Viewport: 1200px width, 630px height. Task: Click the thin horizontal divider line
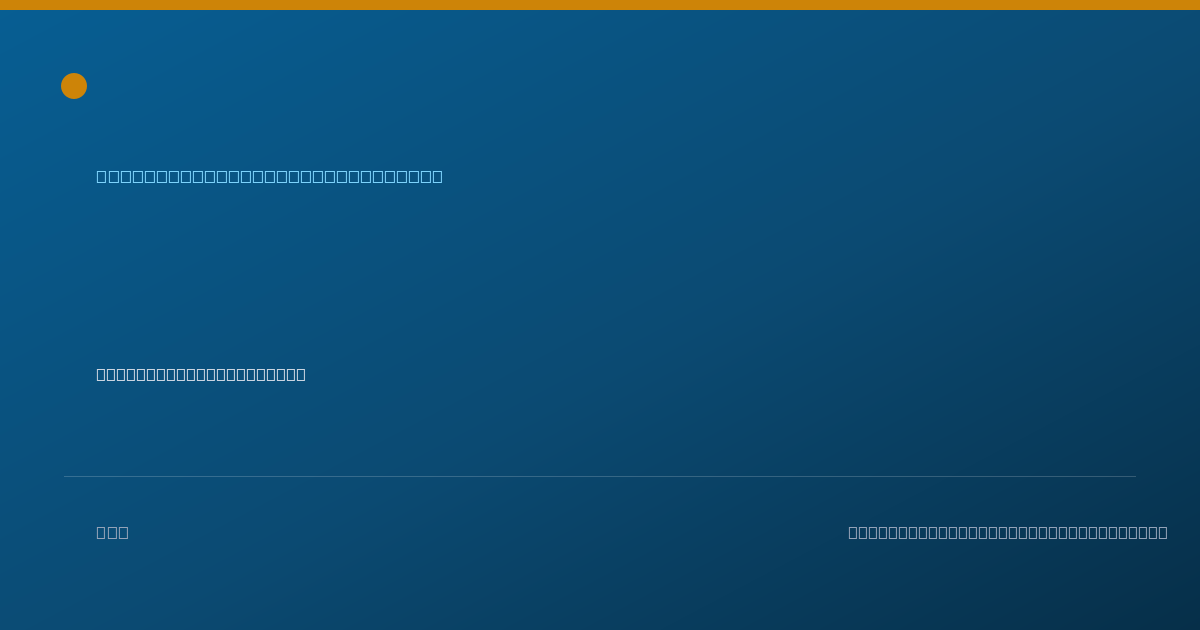pos(600,476)
